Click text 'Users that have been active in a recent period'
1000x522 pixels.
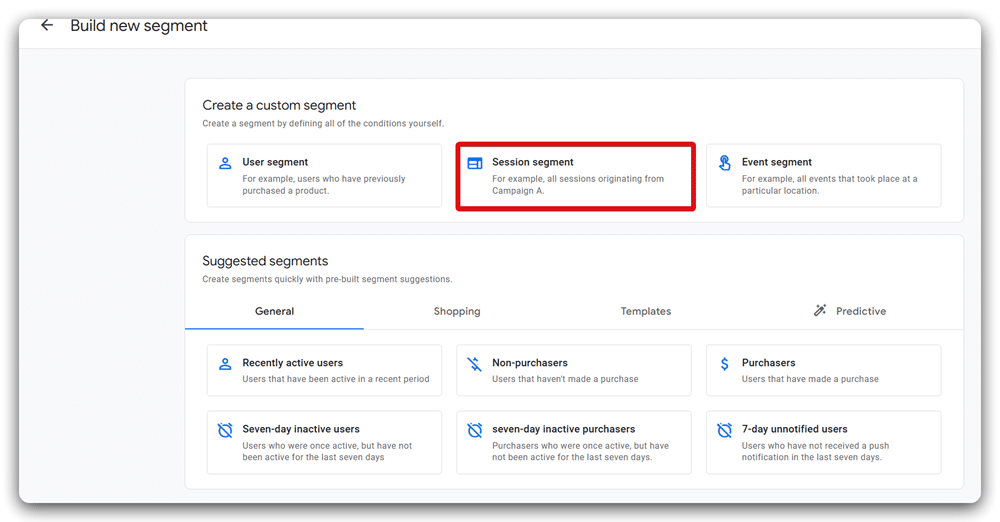[335, 379]
